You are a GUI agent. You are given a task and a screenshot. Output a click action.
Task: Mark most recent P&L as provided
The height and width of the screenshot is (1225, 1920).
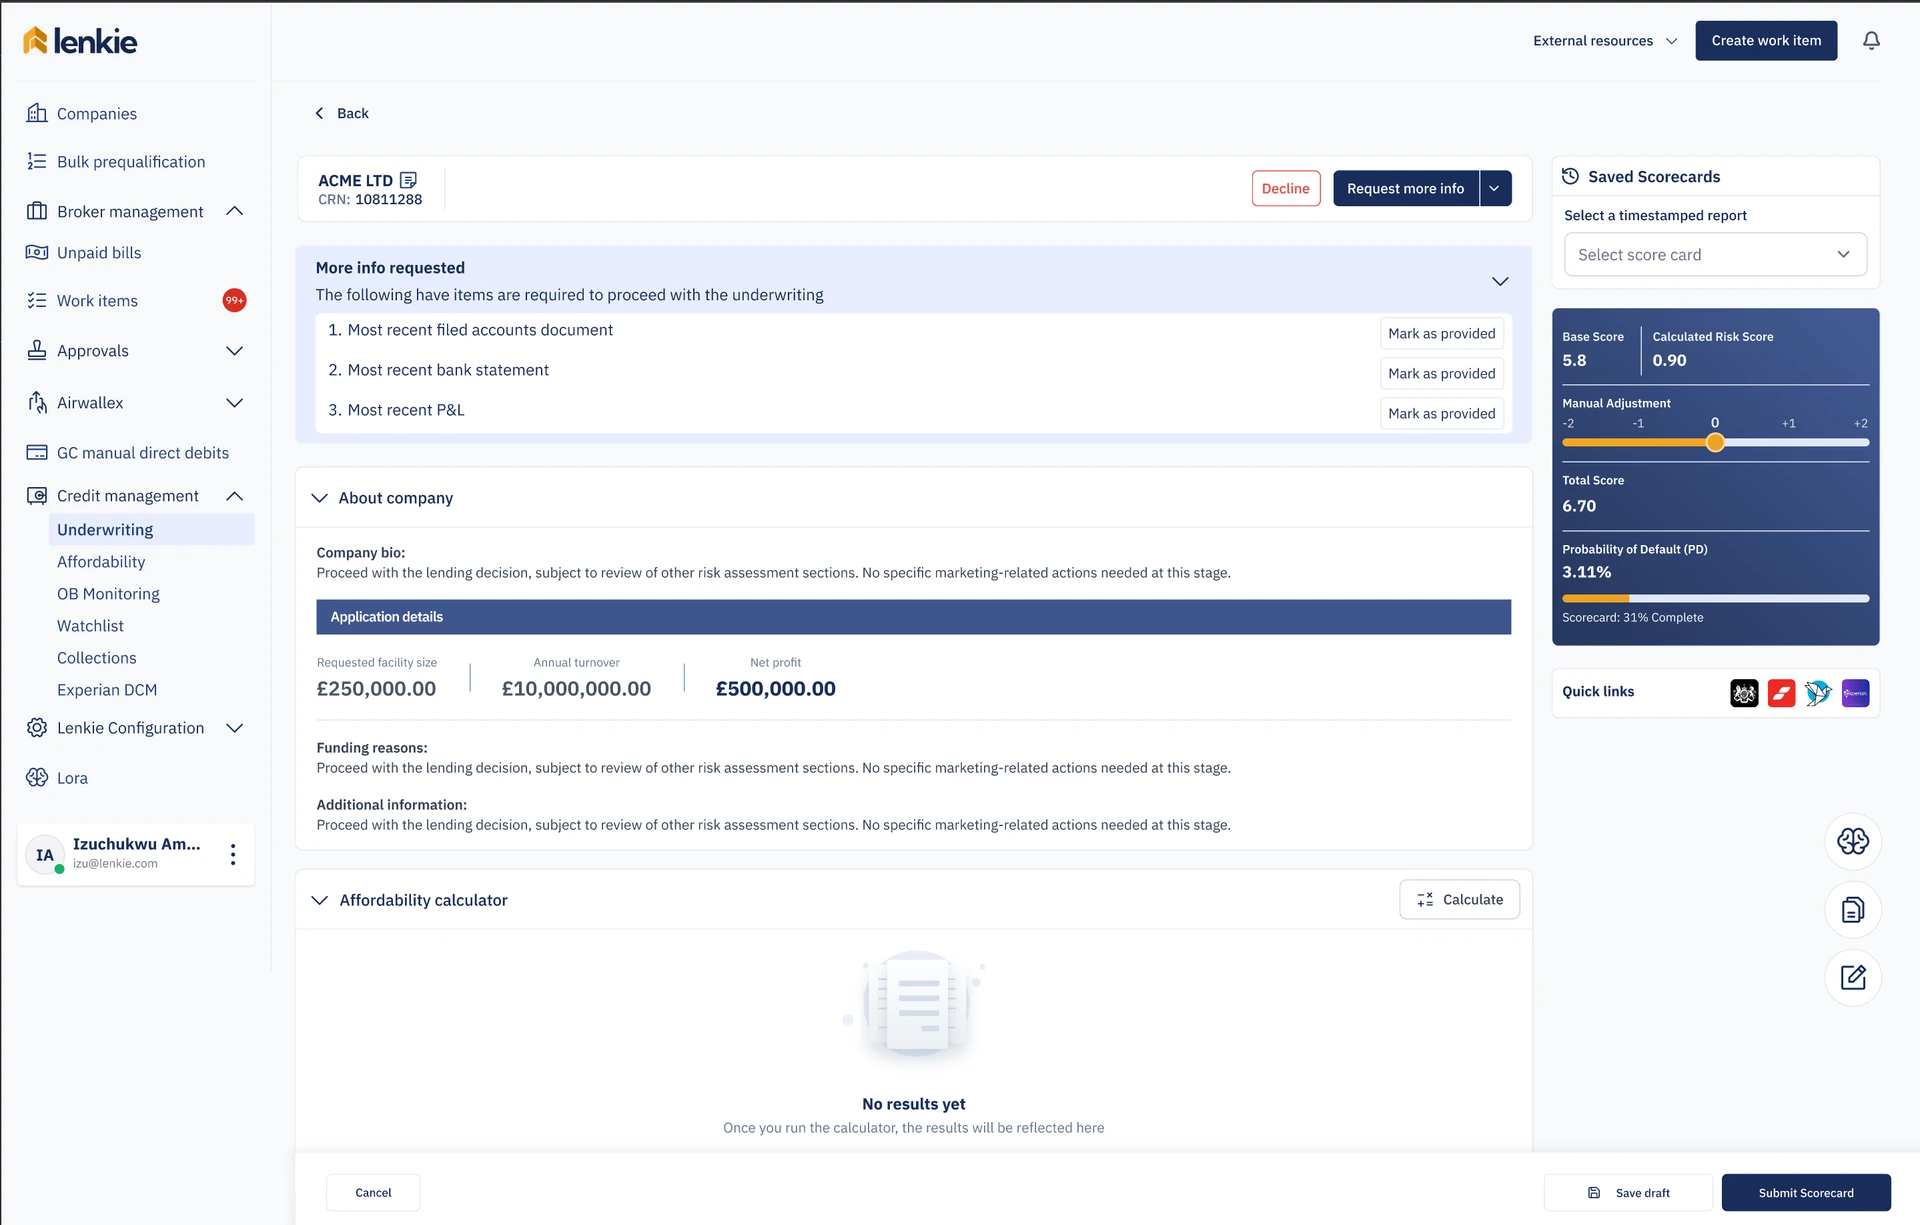[1441, 413]
